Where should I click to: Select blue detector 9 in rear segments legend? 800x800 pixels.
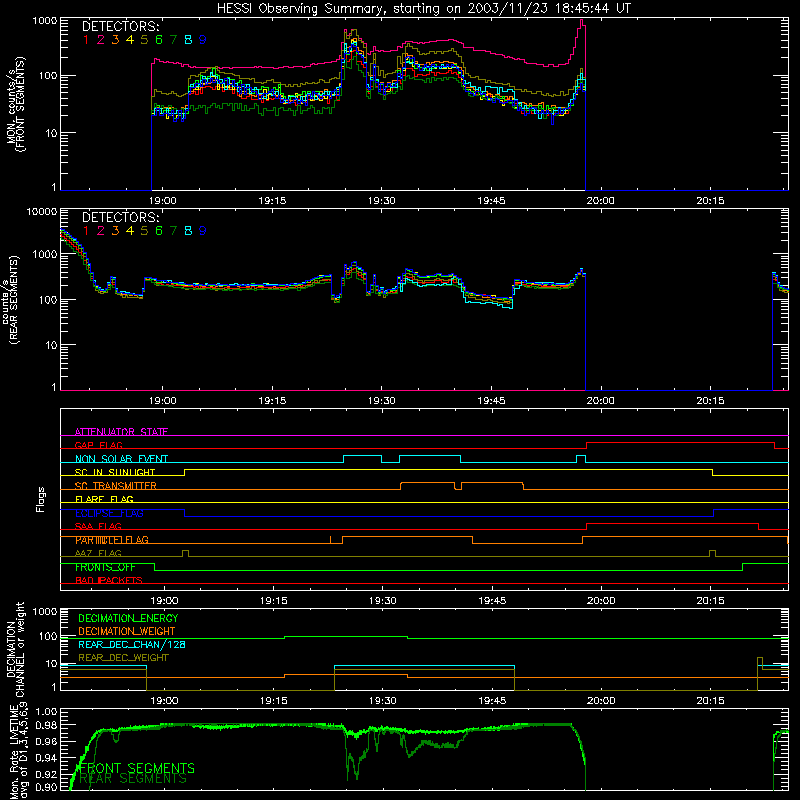pyautogui.click(x=203, y=231)
